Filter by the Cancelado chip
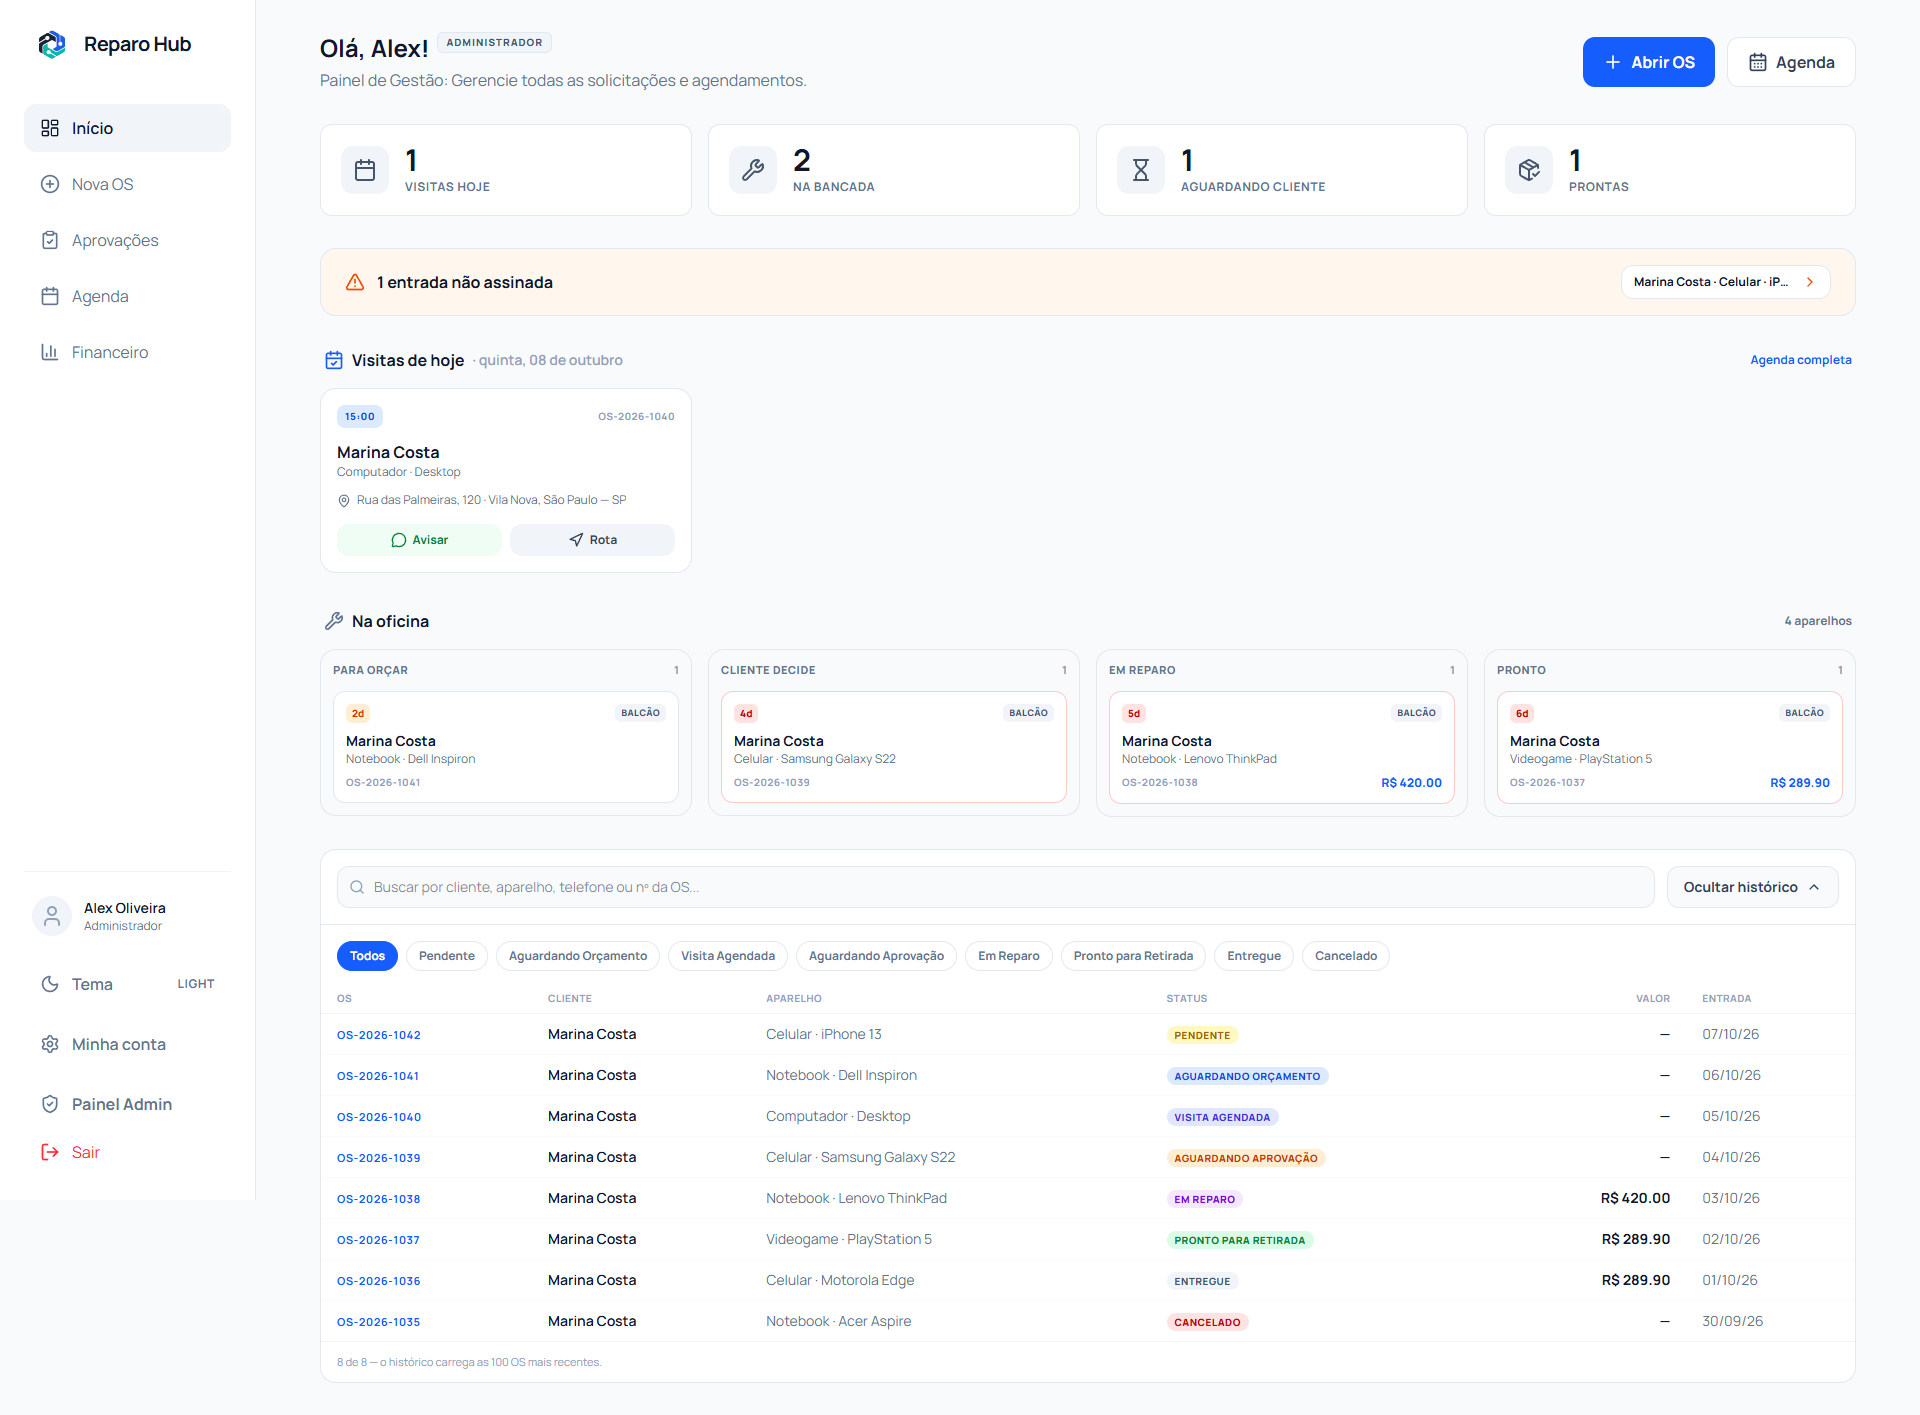This screenshot has height=1415, width=1920. [1346, 956]
